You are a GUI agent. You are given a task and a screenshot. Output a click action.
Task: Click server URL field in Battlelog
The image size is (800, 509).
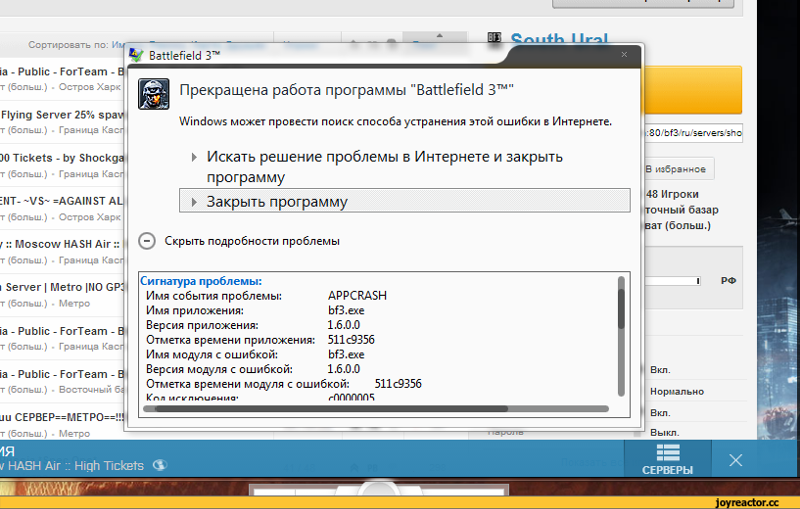coord(692,133)
